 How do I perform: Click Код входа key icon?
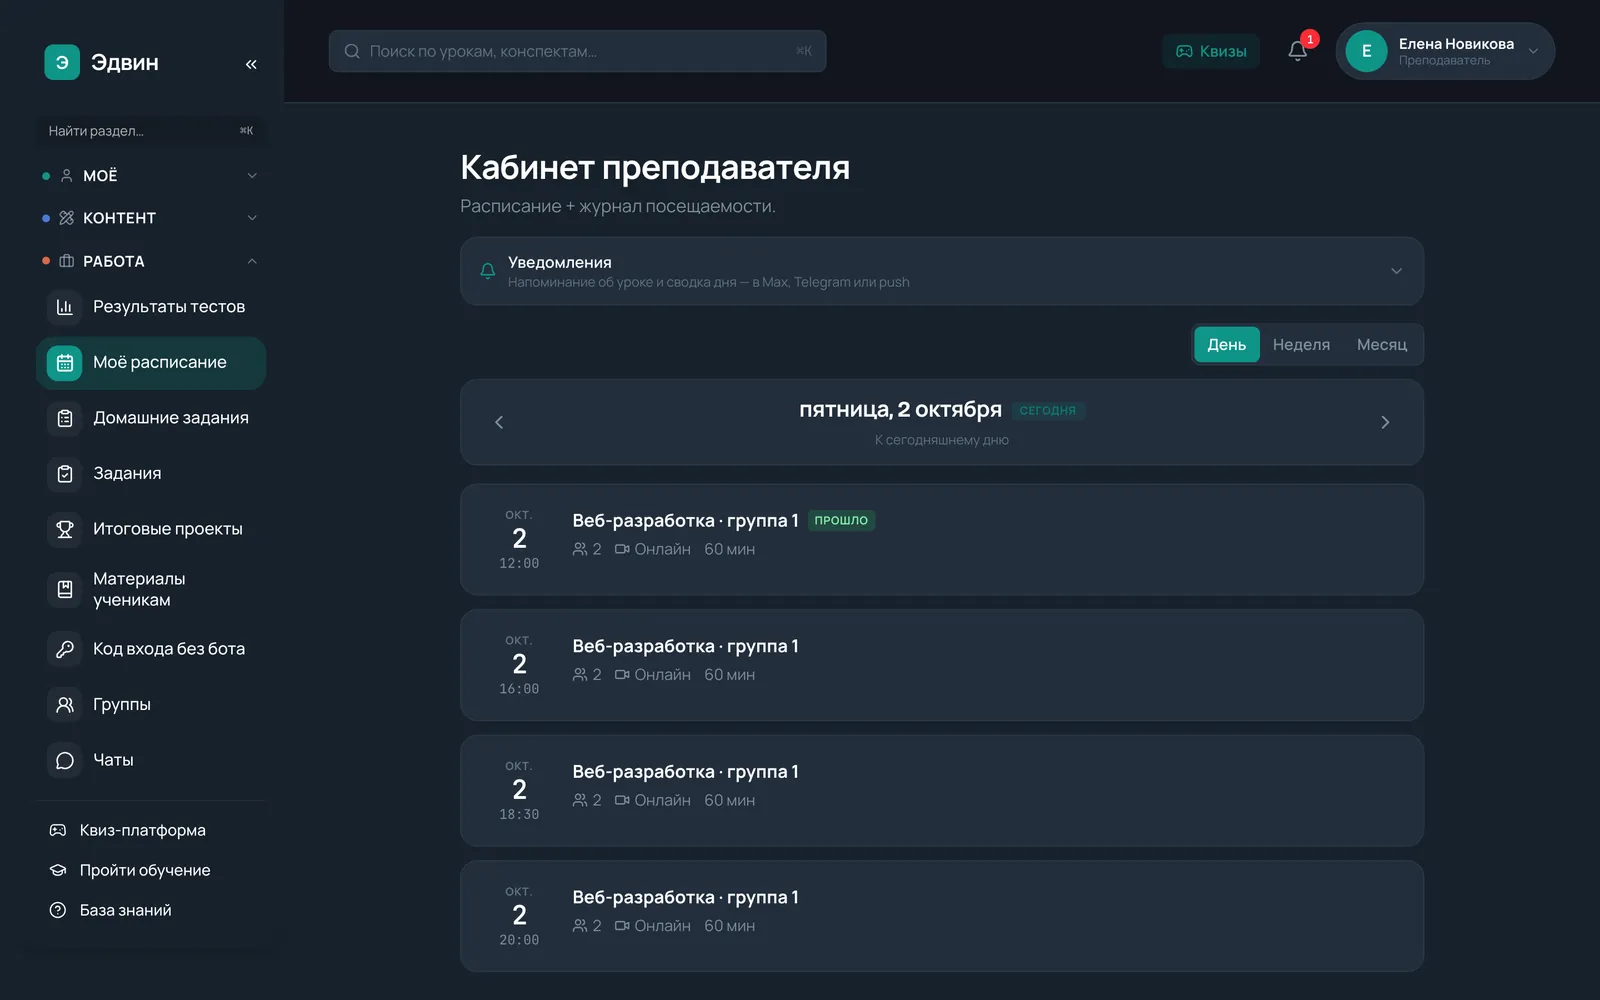click(65, 649)
